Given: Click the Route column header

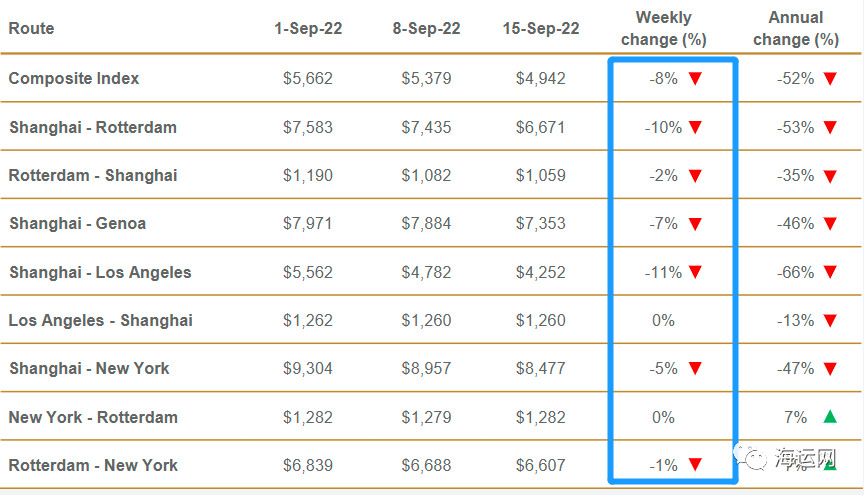Looking at the screenshot, I should [31, 29].
